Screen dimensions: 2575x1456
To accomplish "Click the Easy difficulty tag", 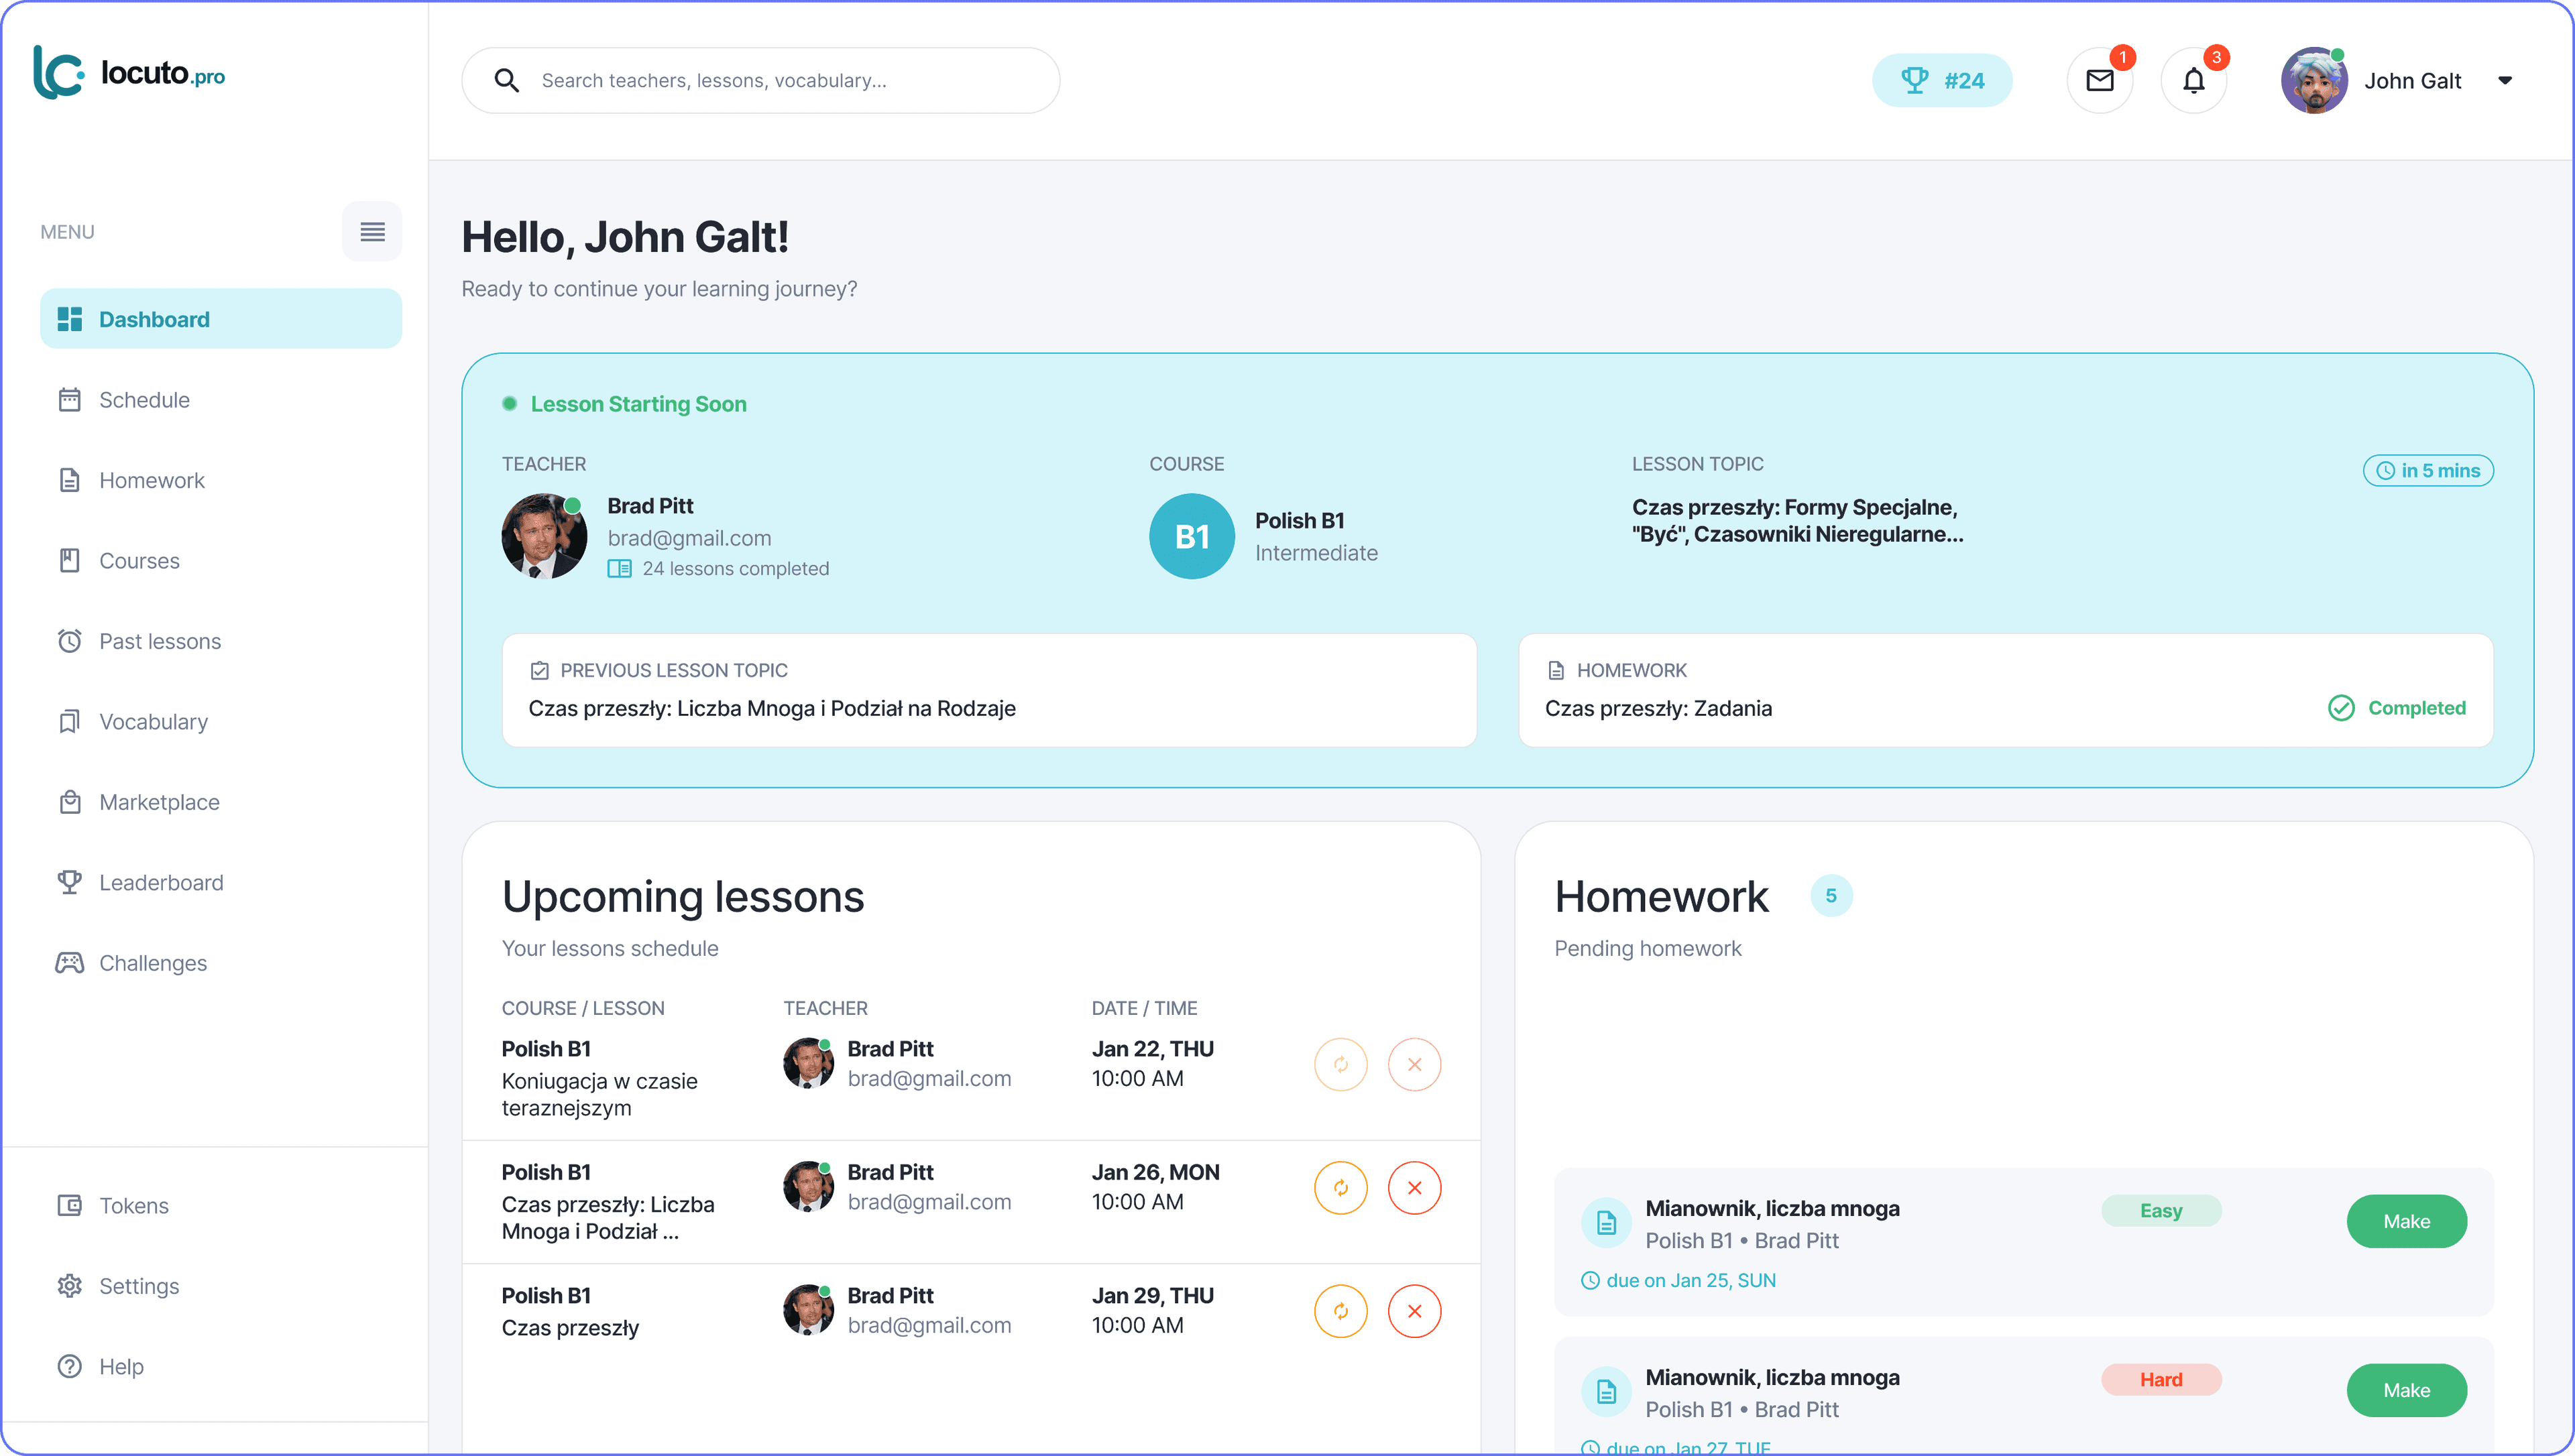I will point(2161,1211).
